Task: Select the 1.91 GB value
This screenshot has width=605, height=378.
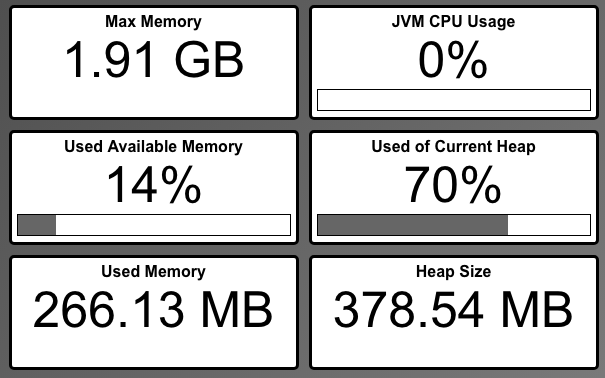Action: tap(154, 60)
